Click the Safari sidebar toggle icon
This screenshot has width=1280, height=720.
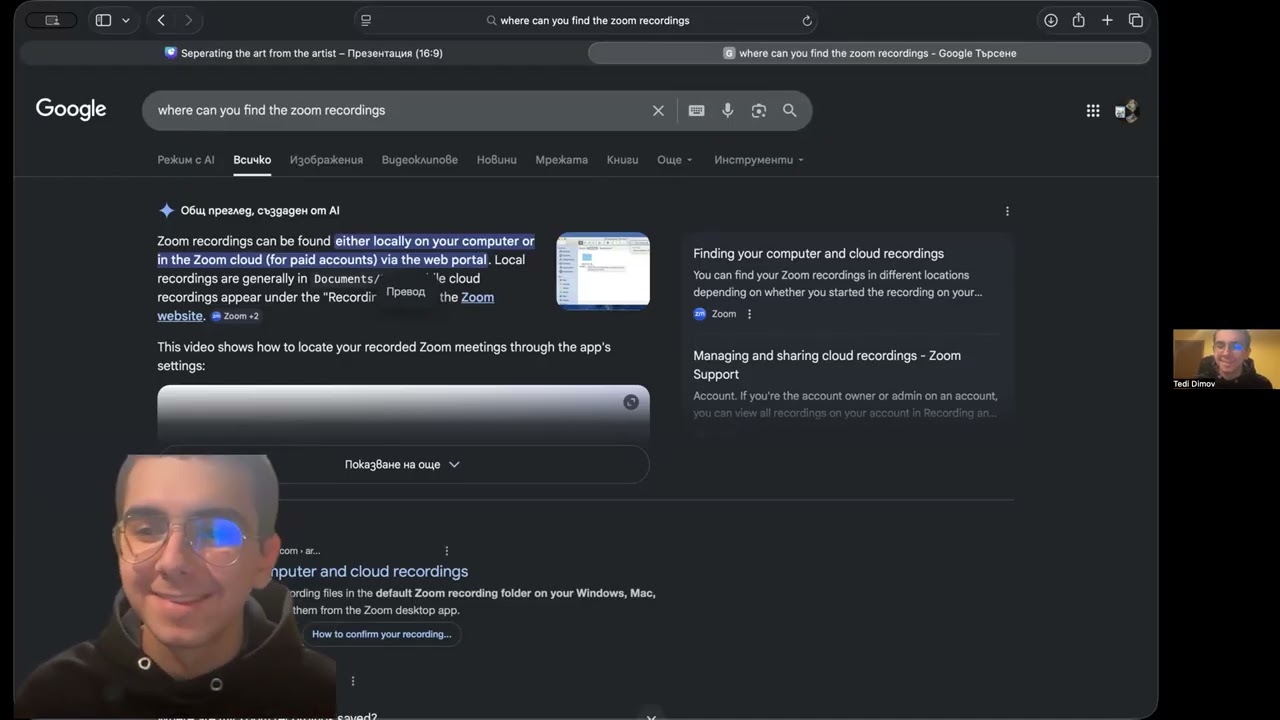pyautogui.click(x=103, y=20)
